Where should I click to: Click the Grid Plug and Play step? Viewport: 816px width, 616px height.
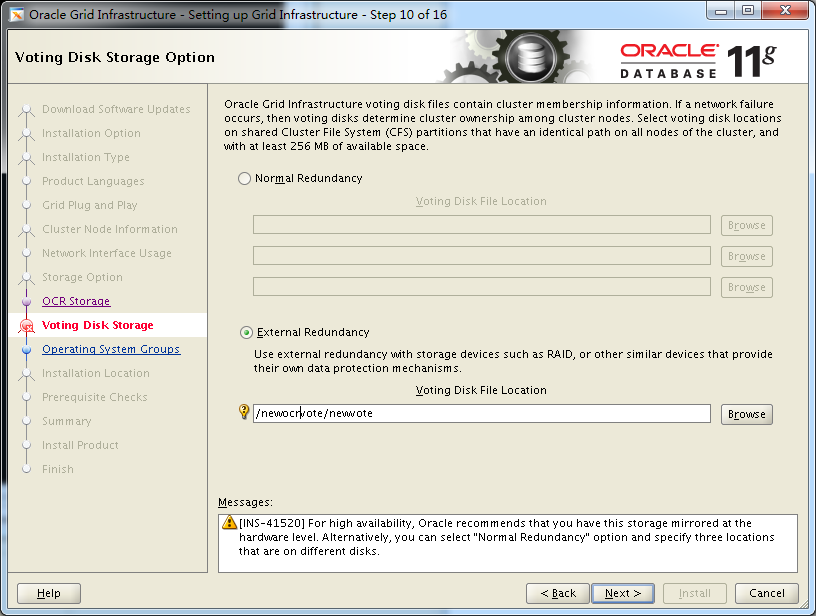click(90, 205)
